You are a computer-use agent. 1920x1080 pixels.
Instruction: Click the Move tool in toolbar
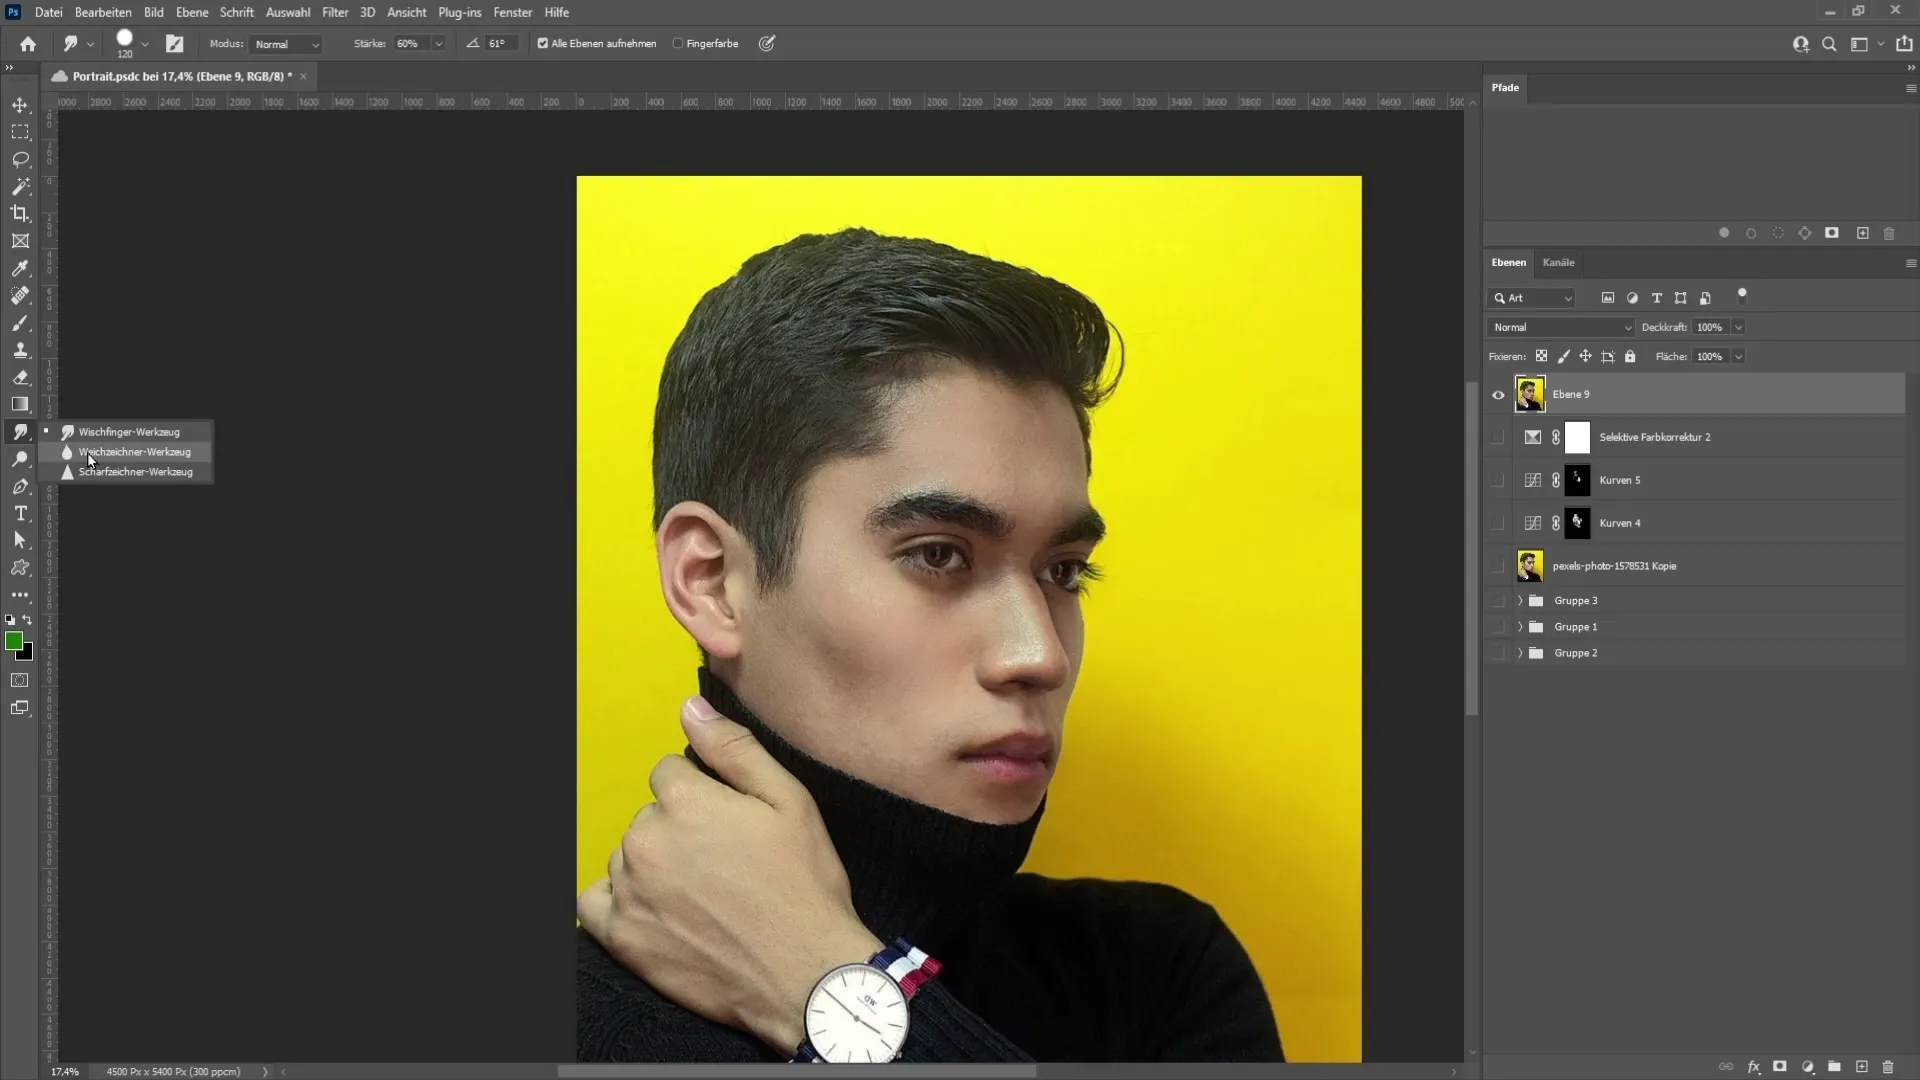point(20,105)
